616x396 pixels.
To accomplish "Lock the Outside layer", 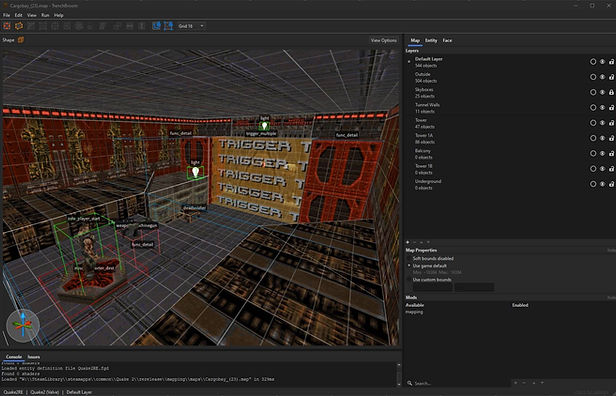I will pyautogui.click(x=612, y=77).
